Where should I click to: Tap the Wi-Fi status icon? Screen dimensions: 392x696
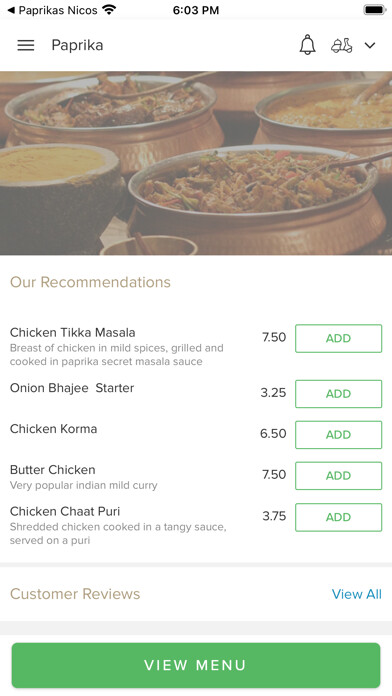tap(109, 9)
